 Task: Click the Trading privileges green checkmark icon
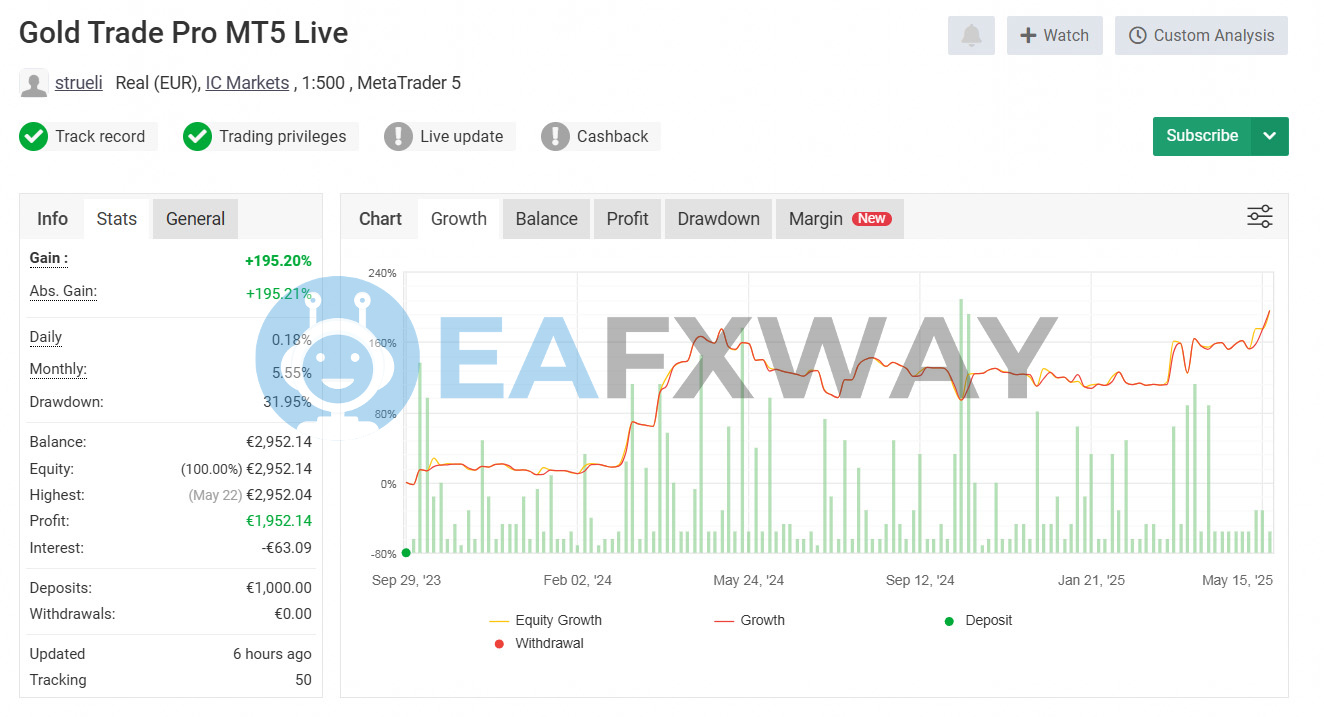click(x=197, y=137)
